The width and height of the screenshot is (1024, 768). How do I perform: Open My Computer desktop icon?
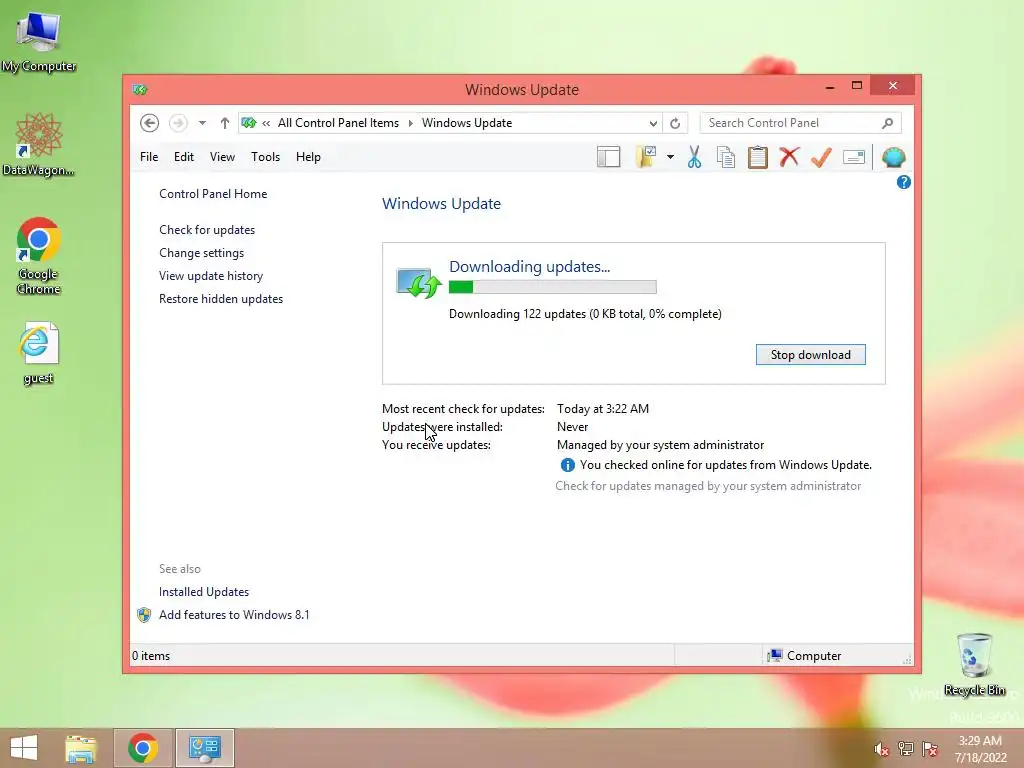pyautogui.click(x=39, y=42)
